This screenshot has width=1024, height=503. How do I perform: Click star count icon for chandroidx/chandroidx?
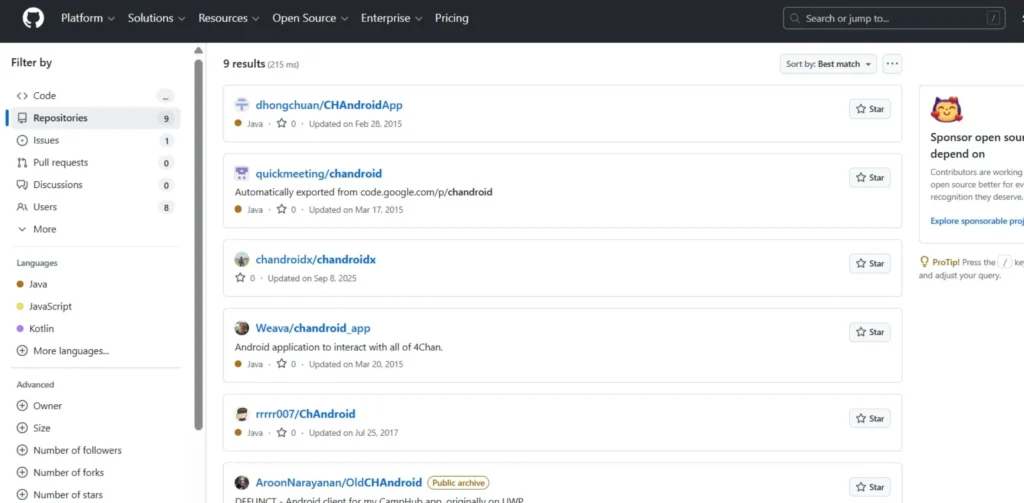[x=240, y=278]
